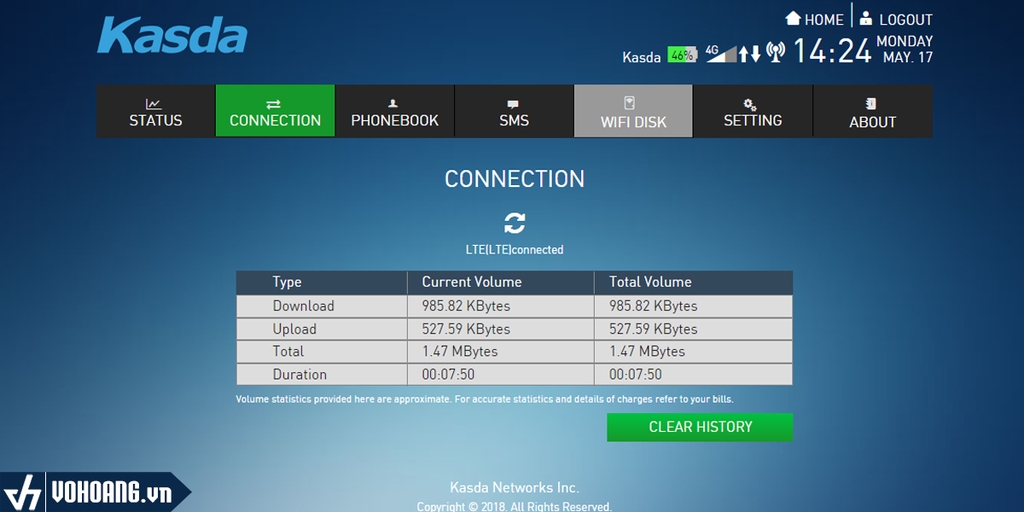Click the MONDAY MAY. 17 date
Viewport: 1024px width, 512px height.
coord(905,50)
